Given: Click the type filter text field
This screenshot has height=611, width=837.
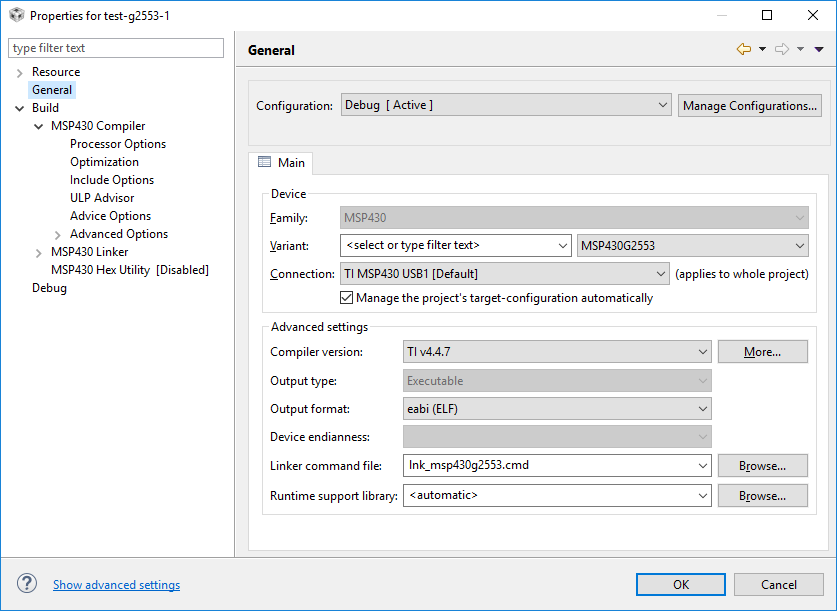Looking at the screenshot, I should 115,47.
